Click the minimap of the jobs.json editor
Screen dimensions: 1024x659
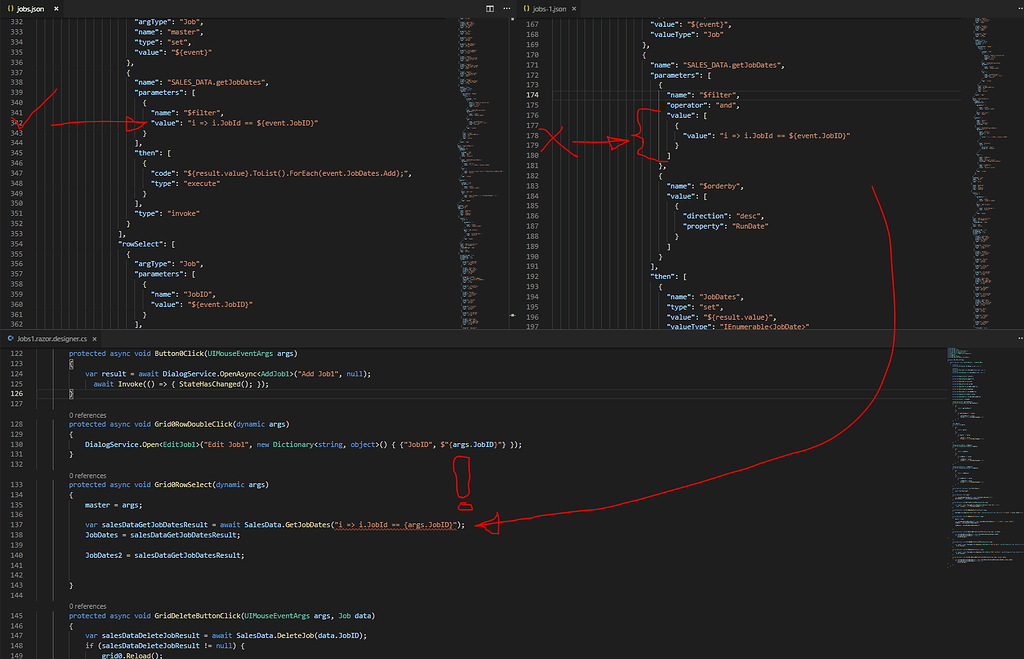pyautogui.click(x=483, y=173)
